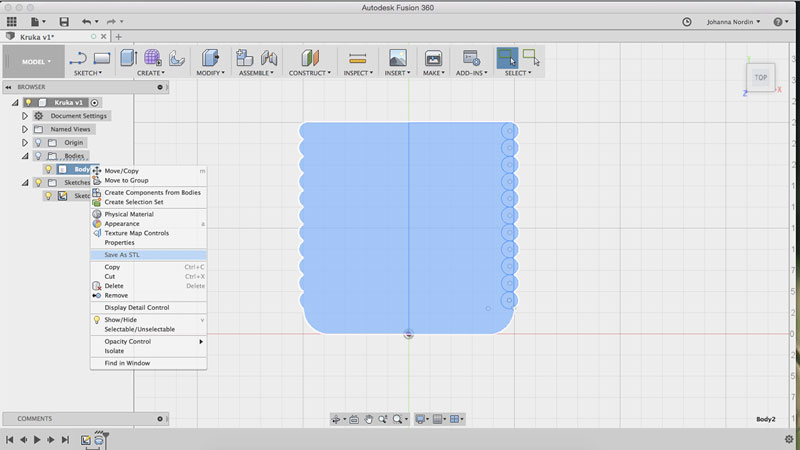Activate Kruka v1 component radio button

pyautogui.click(x=94, y=103)
